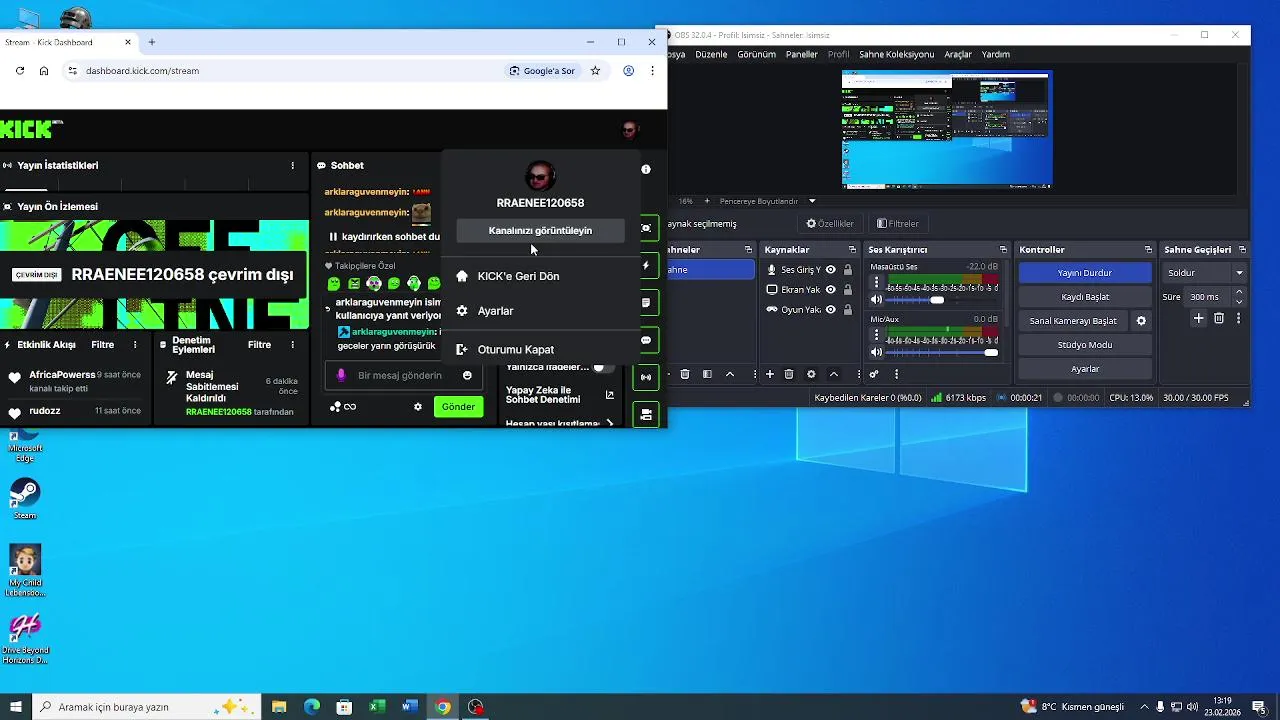1280x720 pixels.
Task: Open emoji picker in Kick message box
Action: tap(467, 376)
